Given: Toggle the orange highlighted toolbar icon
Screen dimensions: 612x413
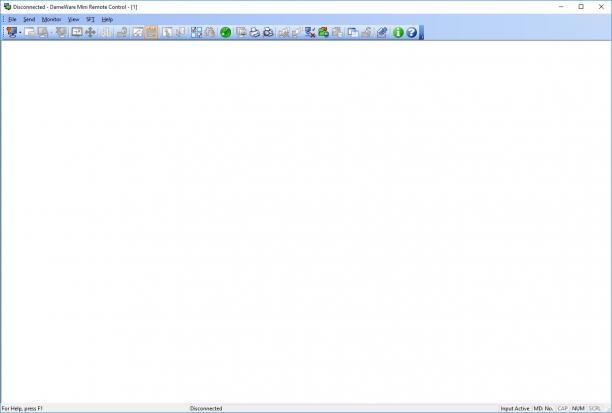Looking at the screenshot, I should pyautogui.click(x=151, y=32).
